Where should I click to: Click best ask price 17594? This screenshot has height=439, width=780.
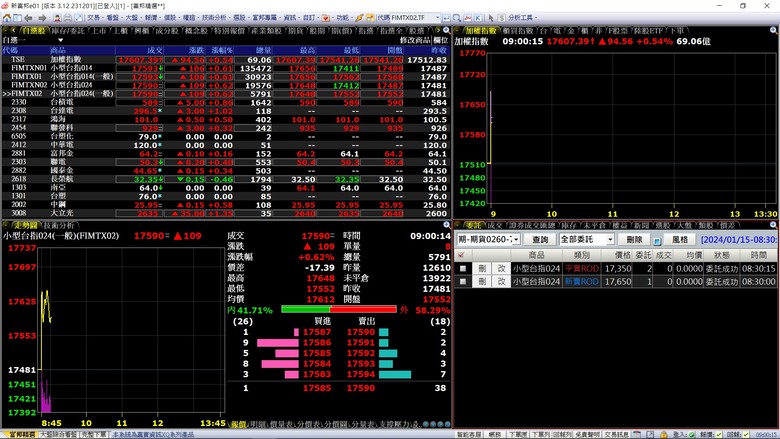[361, 374]
